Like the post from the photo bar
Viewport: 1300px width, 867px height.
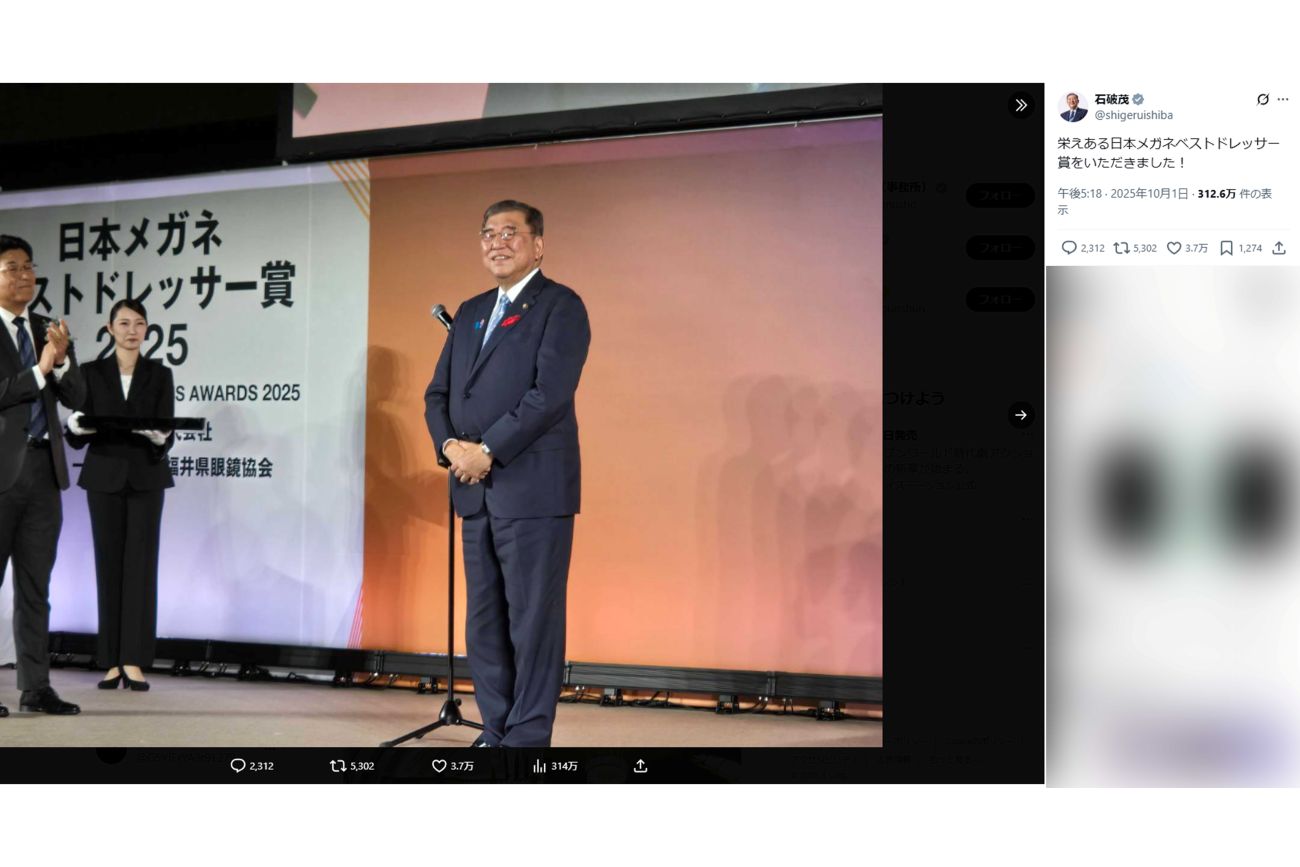coord(439,766)
